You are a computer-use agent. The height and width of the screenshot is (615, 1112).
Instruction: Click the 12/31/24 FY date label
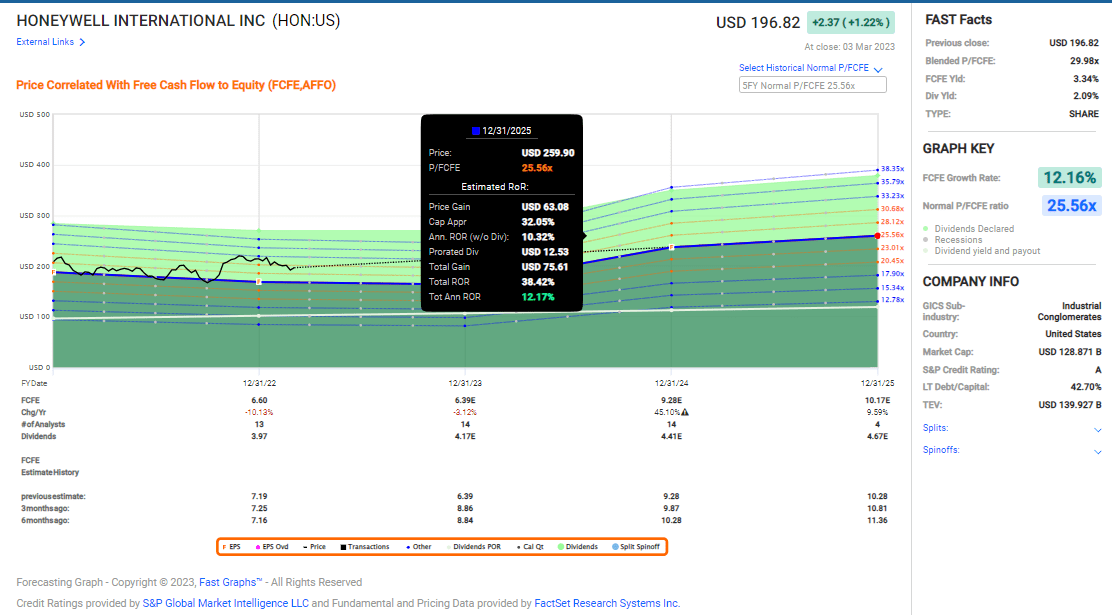coord(672,383)
